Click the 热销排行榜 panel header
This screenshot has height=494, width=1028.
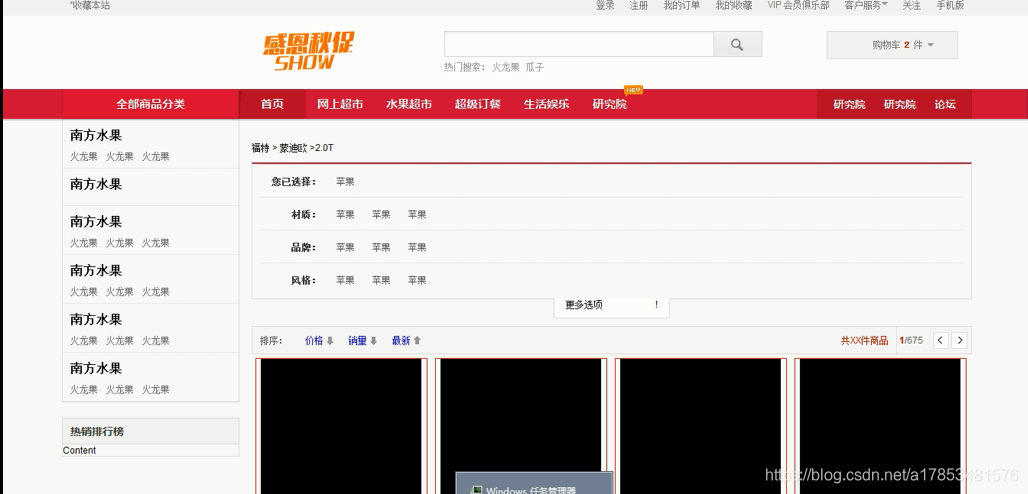pyautogui.click(x=151, y=431)
